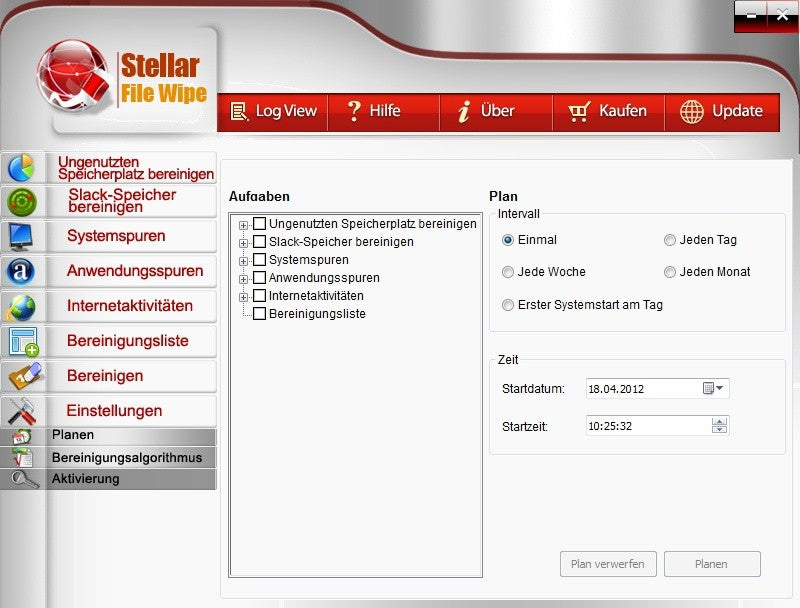800x608 pixels.
Task: Select the Bereinigungsalgorithmus sub-item
Action: pos(108,458)
